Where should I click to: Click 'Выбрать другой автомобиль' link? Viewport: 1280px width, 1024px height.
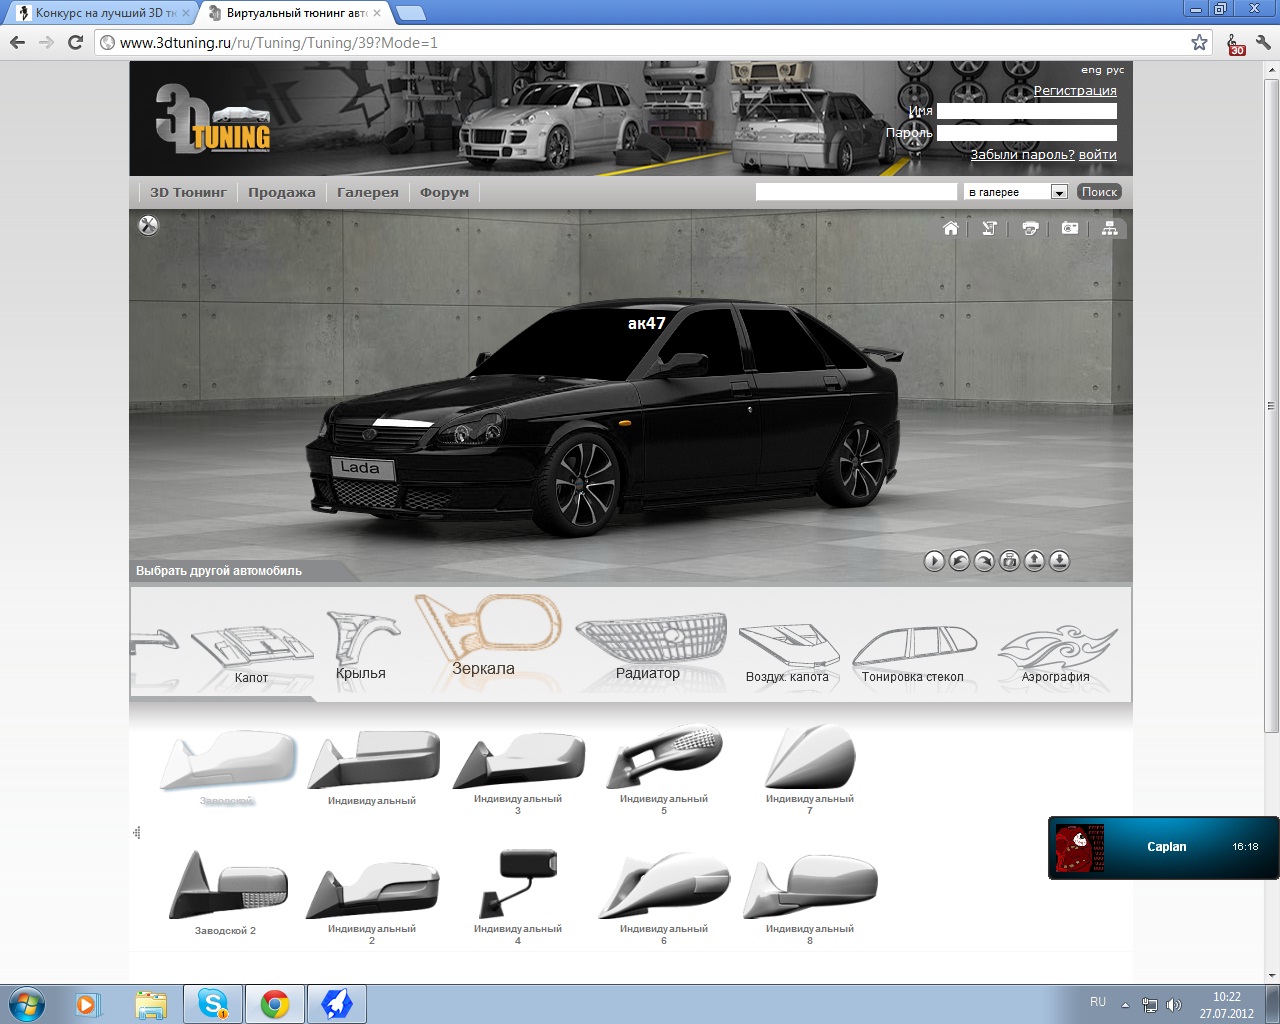219,571
